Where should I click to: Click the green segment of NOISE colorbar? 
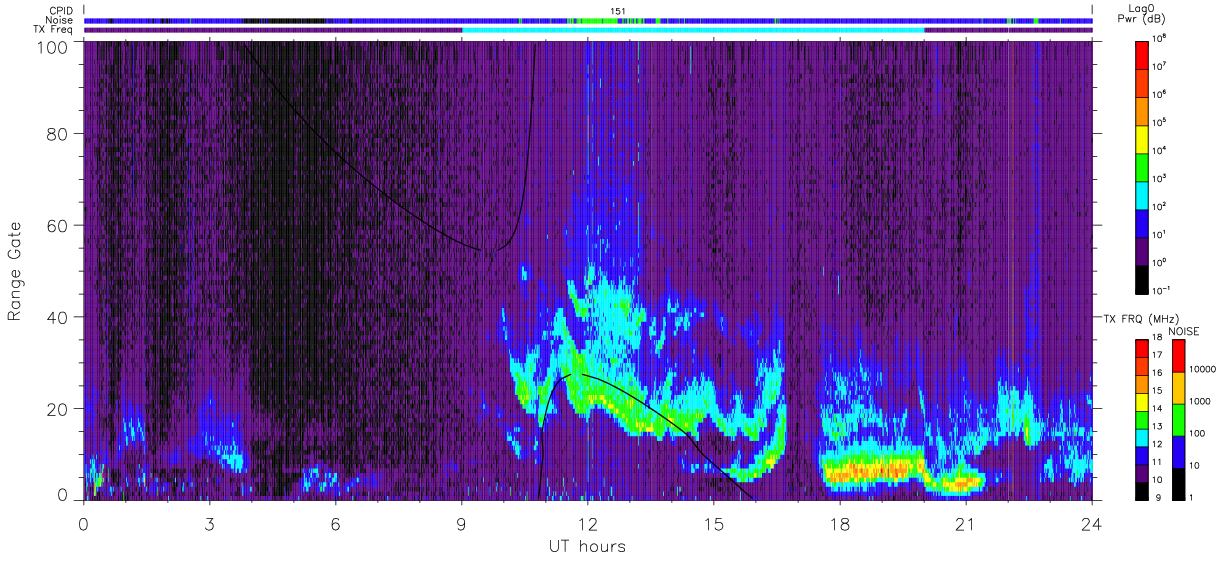1178,420
